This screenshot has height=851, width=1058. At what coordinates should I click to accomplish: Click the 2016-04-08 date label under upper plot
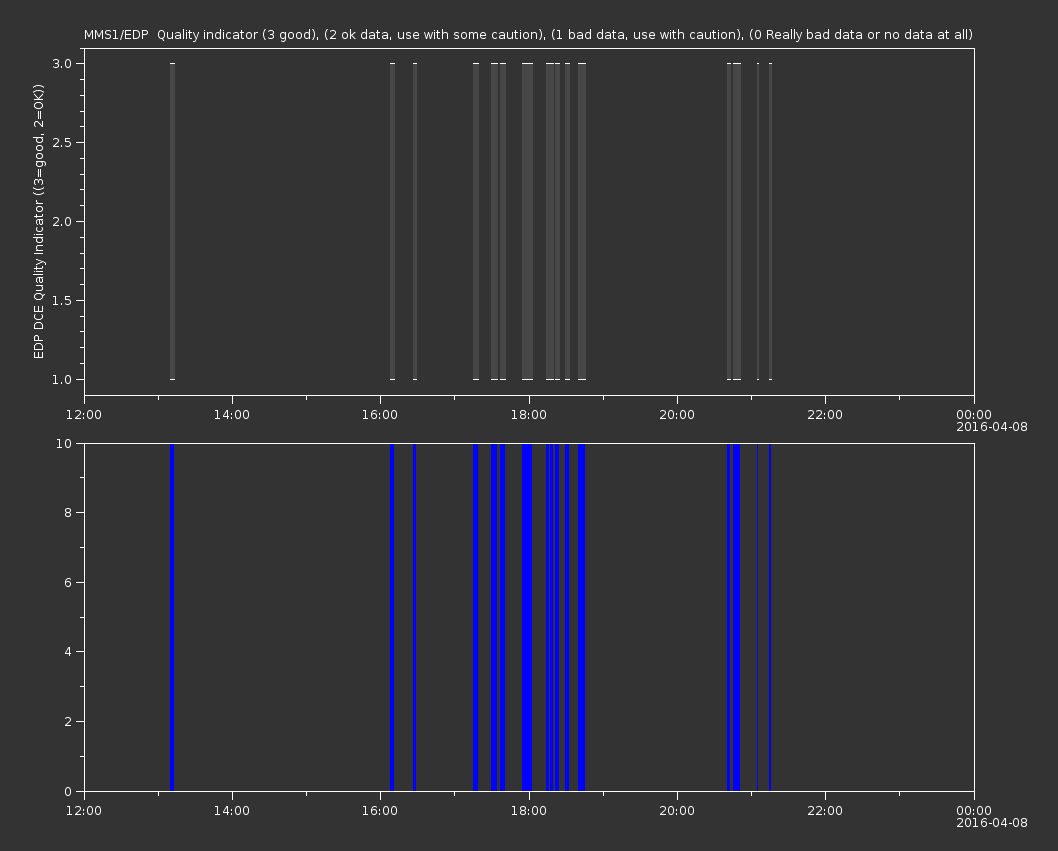point(991,428)
